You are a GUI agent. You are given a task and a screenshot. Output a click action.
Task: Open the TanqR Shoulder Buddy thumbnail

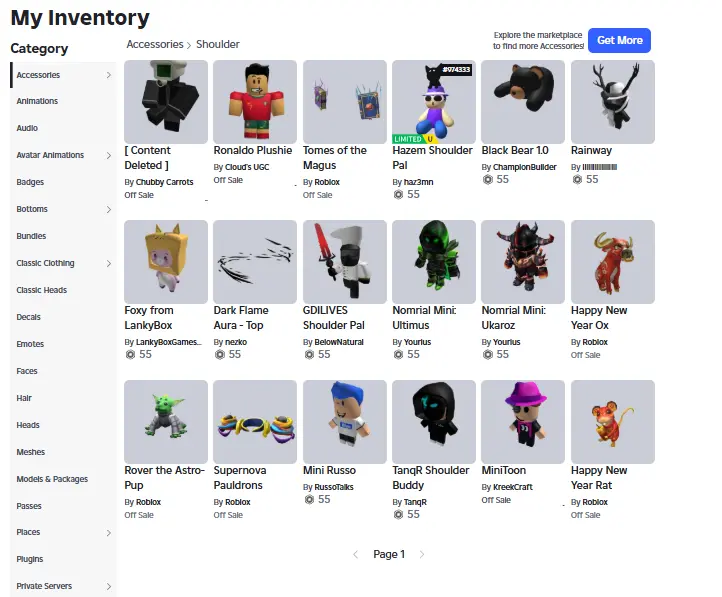coord(434,422)
